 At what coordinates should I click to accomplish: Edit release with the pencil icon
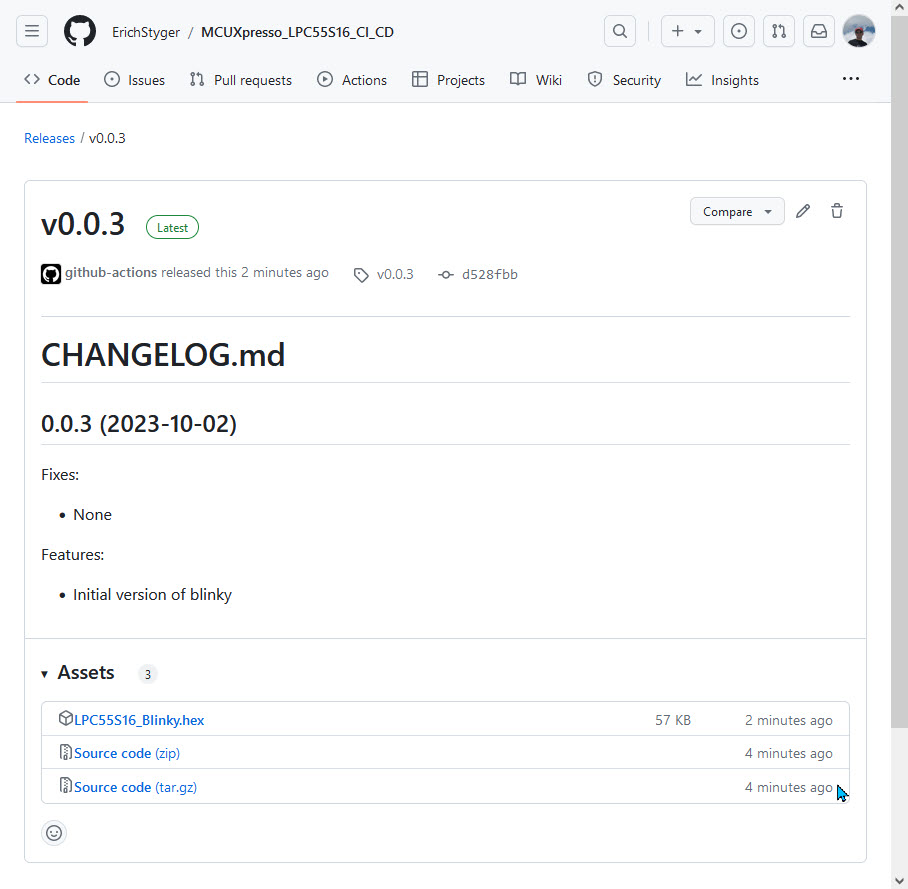click(803, 211)
